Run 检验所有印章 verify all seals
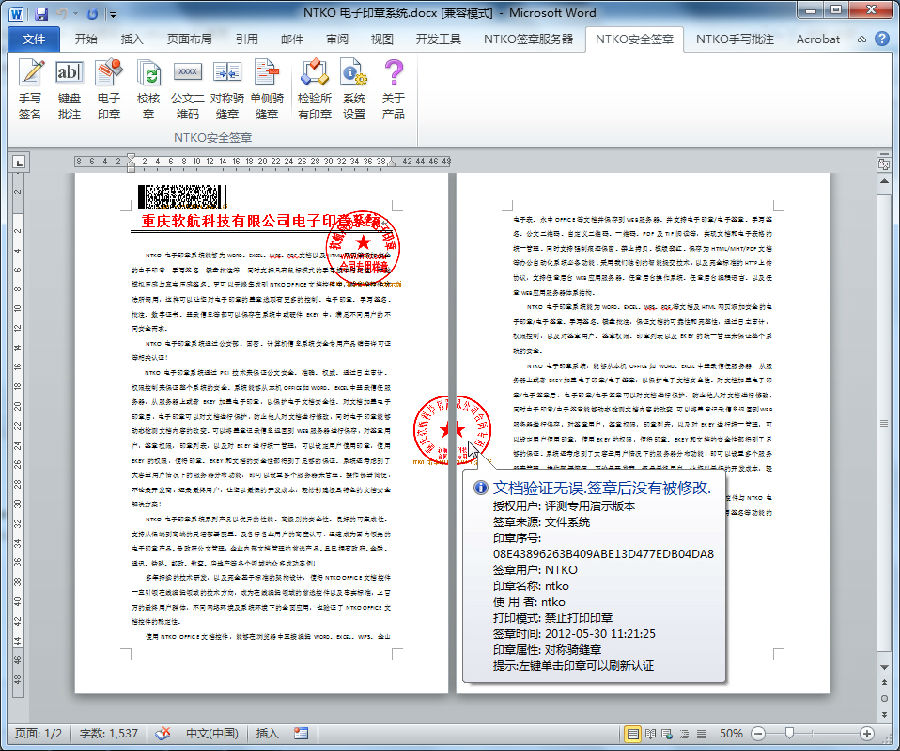The width and height of the screenshot is (900, 751). coord(315,89)
